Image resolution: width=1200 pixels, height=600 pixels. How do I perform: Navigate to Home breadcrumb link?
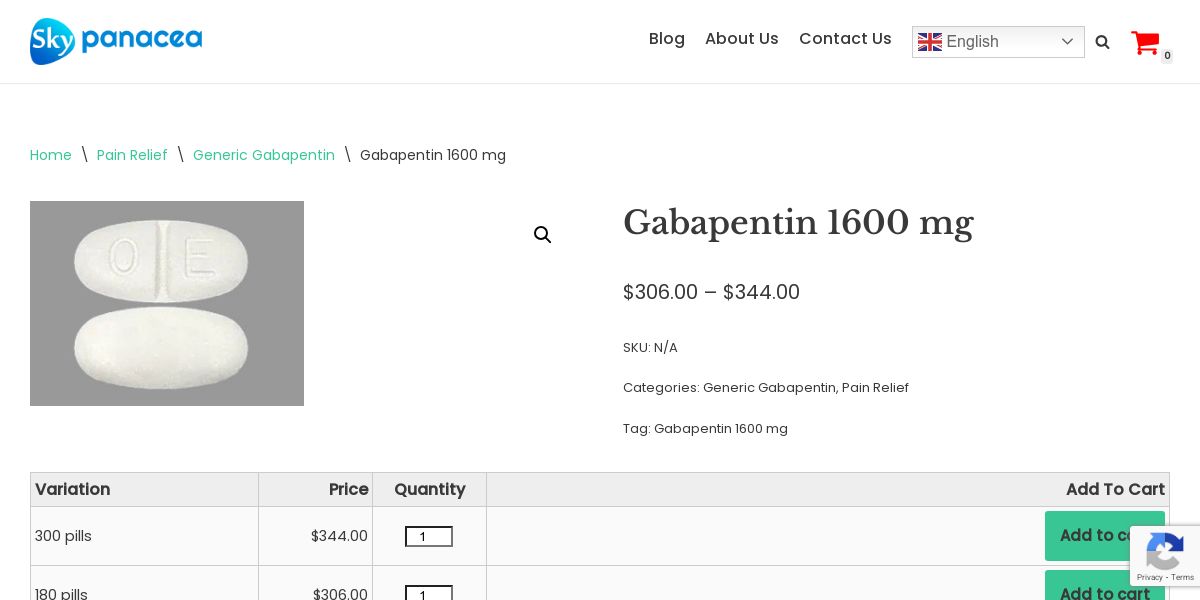coord(51,155)
